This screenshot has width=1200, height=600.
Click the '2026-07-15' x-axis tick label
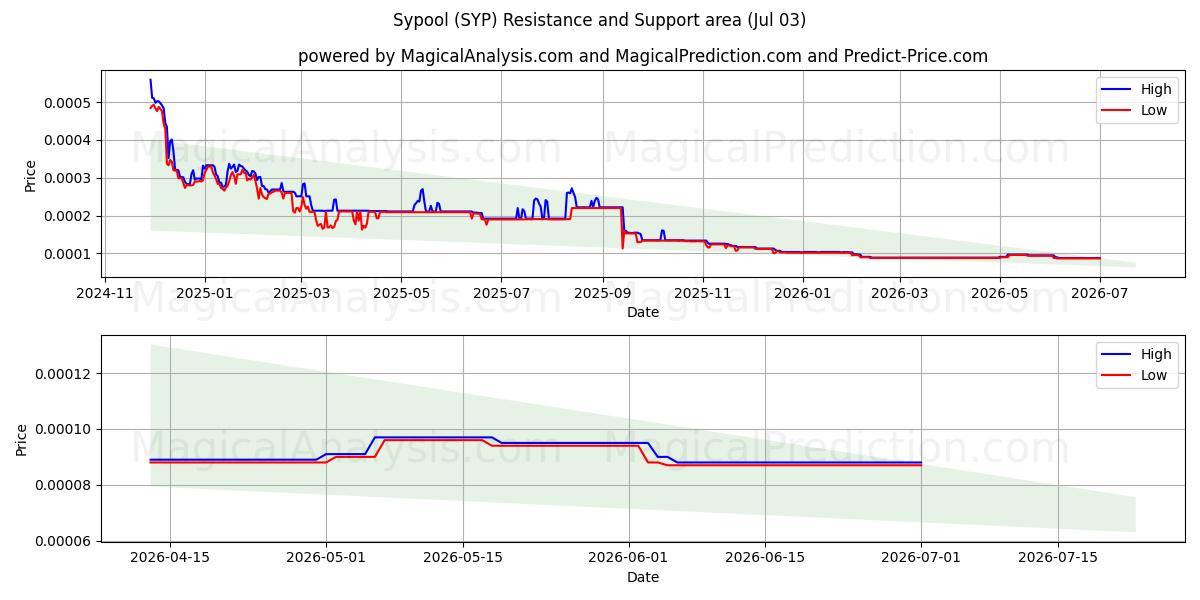tap(1058, 558)
